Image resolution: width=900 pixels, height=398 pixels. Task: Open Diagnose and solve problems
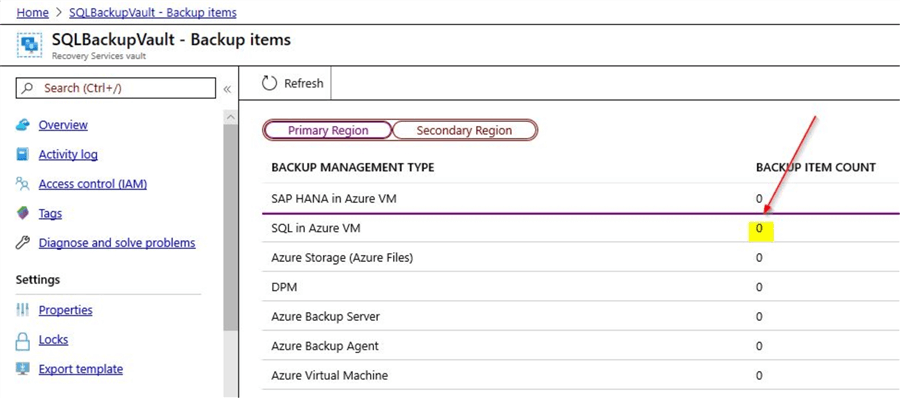117,244
